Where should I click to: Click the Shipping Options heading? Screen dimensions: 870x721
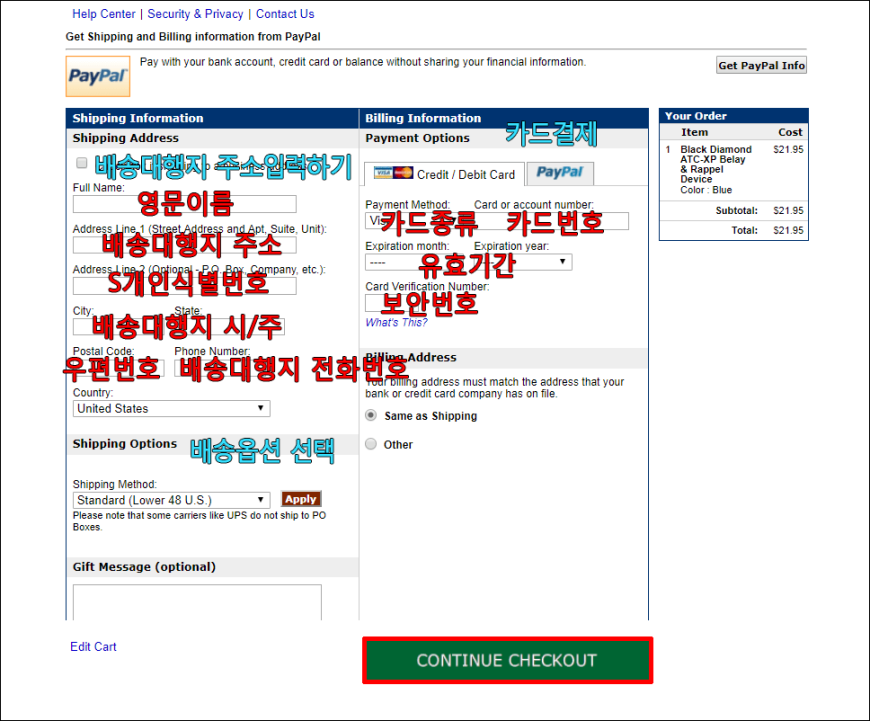coord(125,443)
